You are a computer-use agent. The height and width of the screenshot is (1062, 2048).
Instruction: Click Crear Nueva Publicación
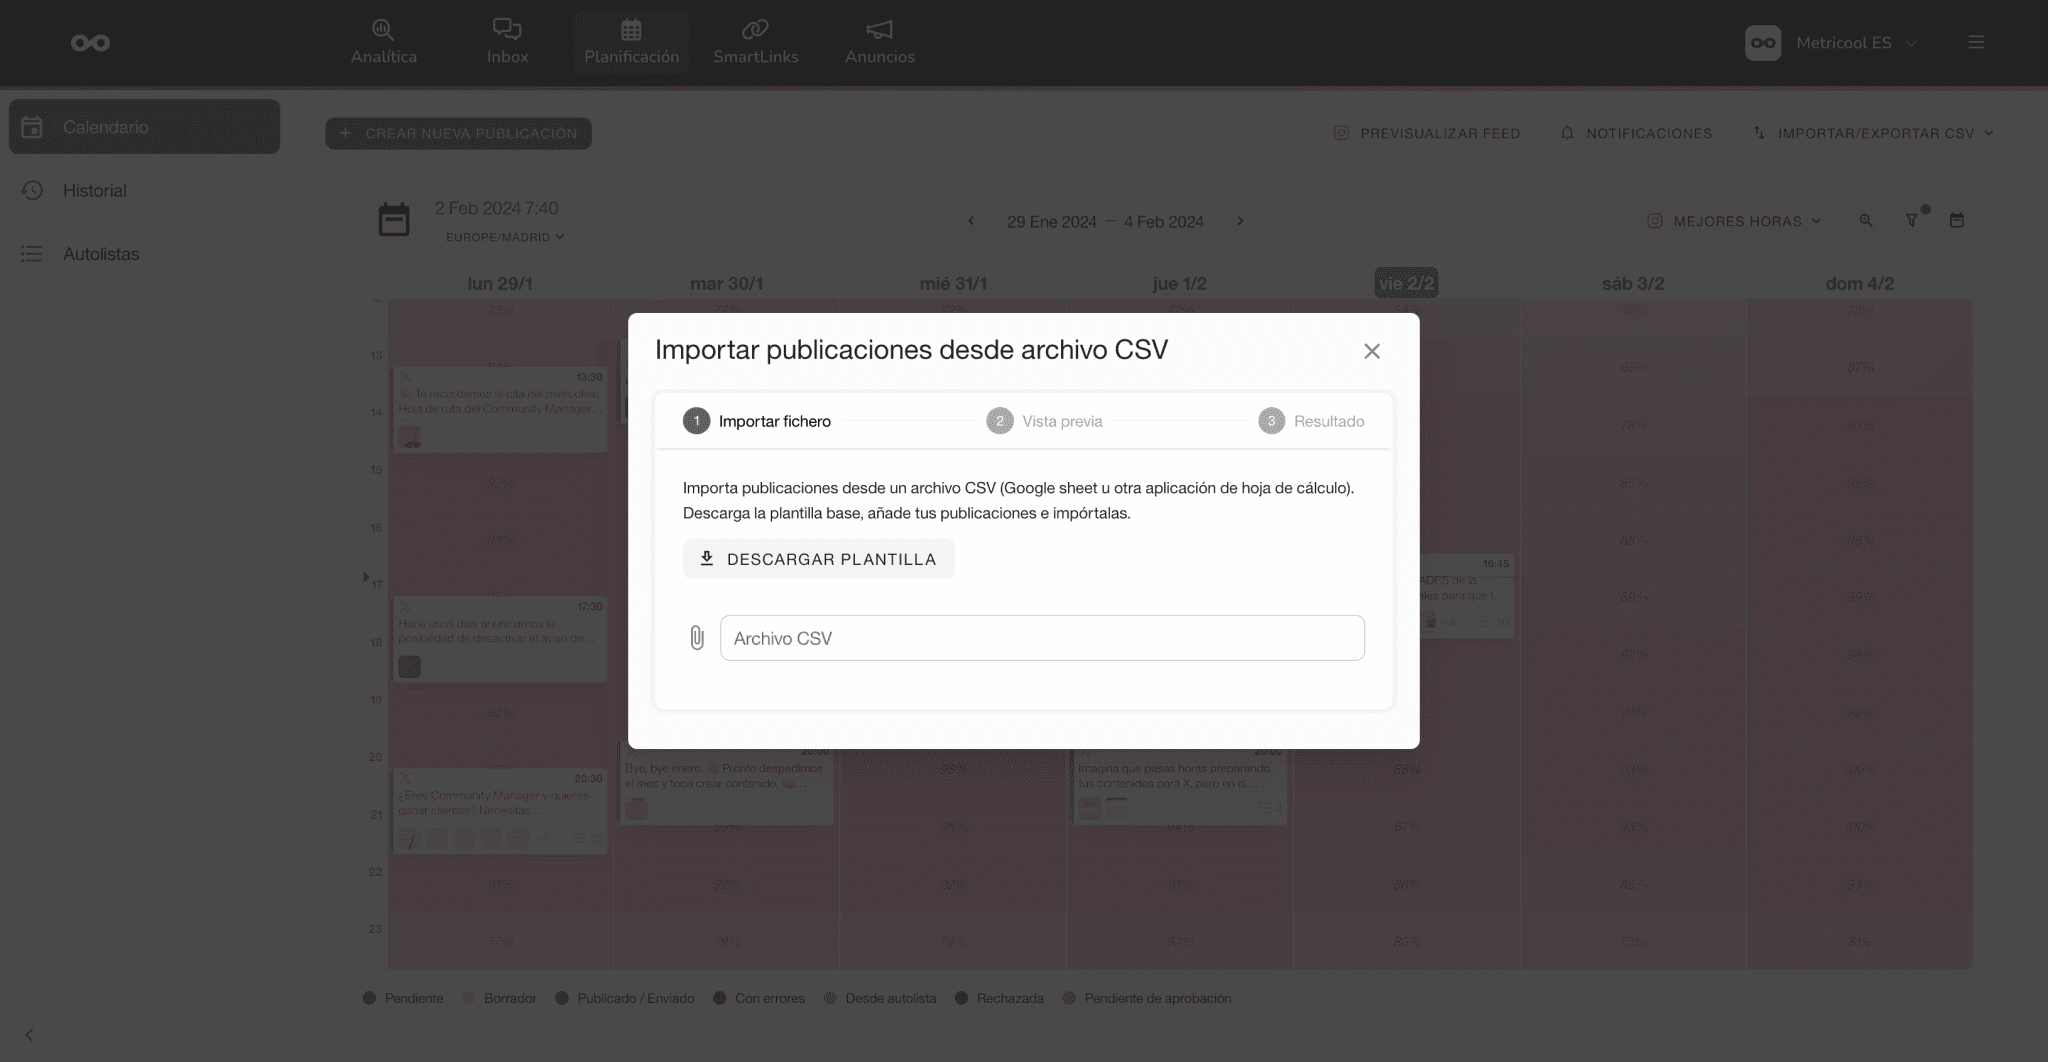pyautogui.click(x=458, y=133)
